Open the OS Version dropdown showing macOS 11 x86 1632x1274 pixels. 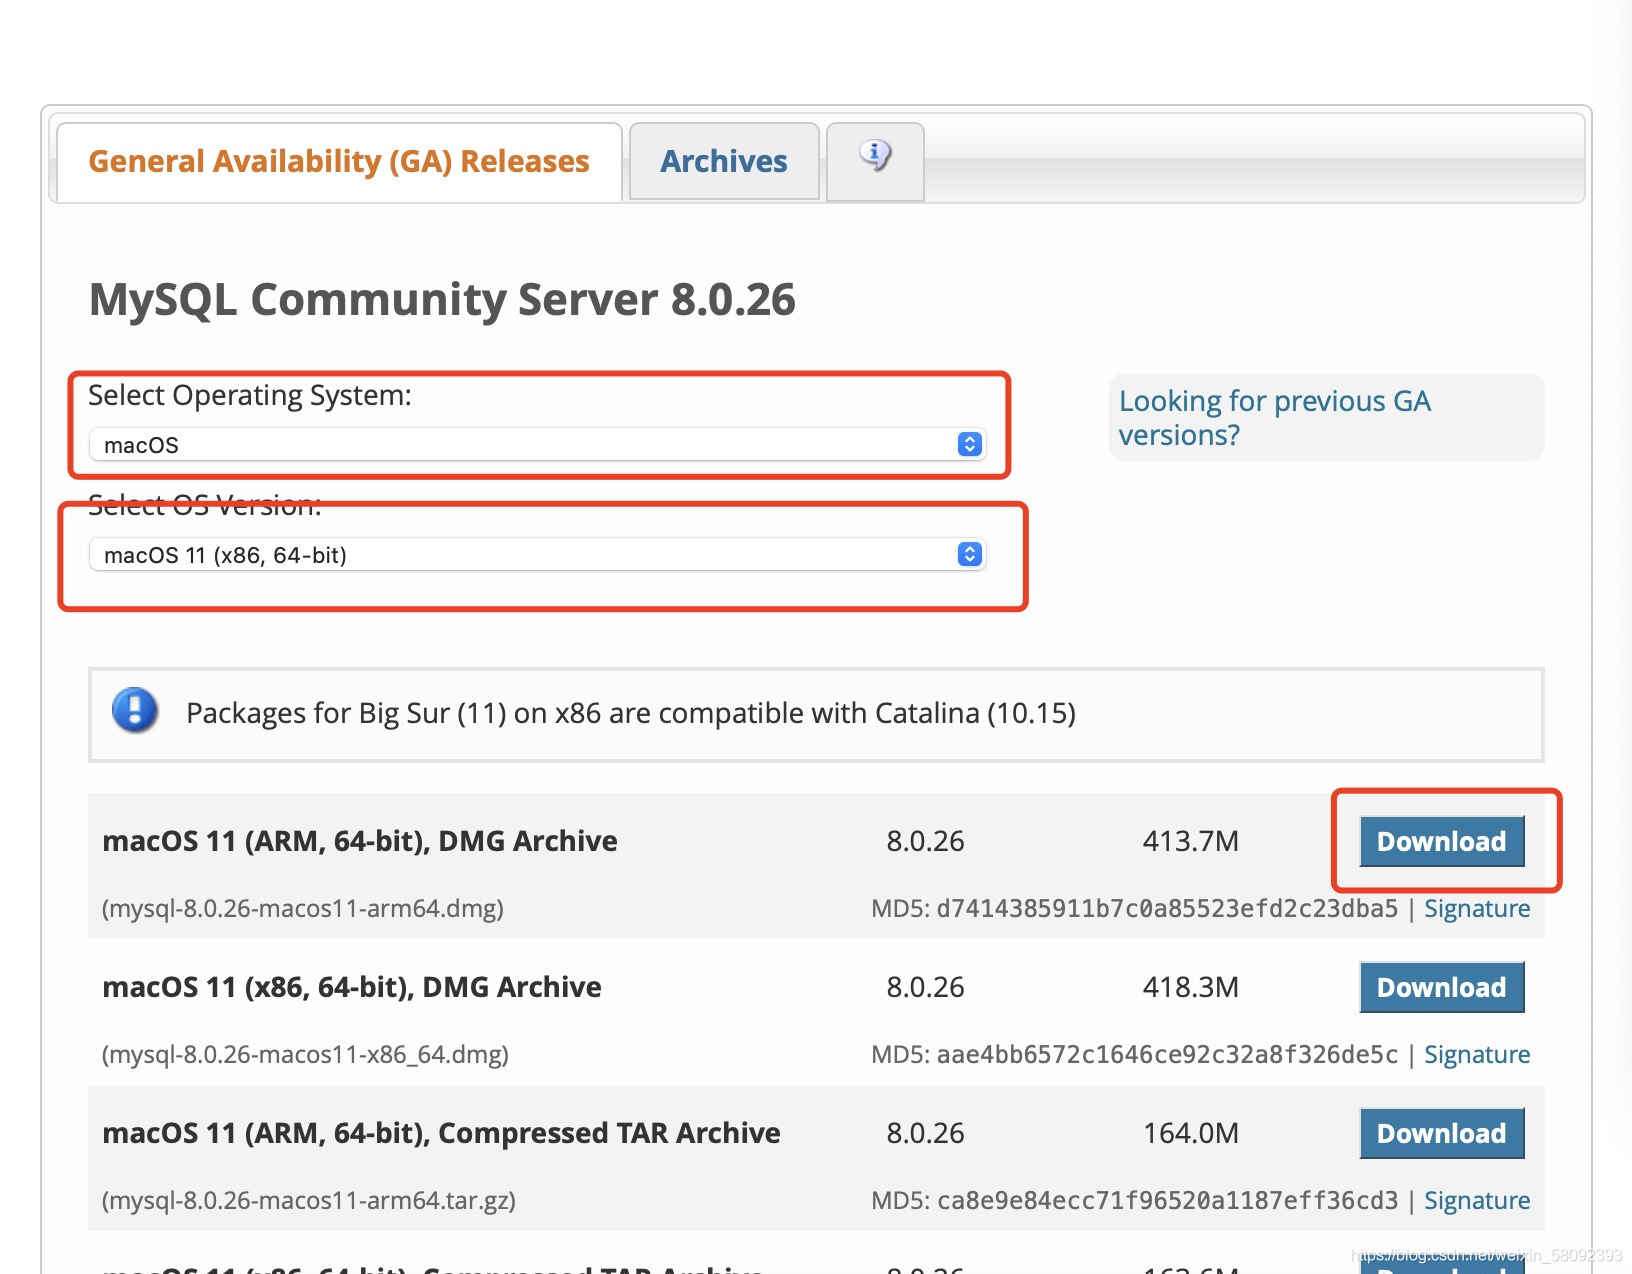537,554
